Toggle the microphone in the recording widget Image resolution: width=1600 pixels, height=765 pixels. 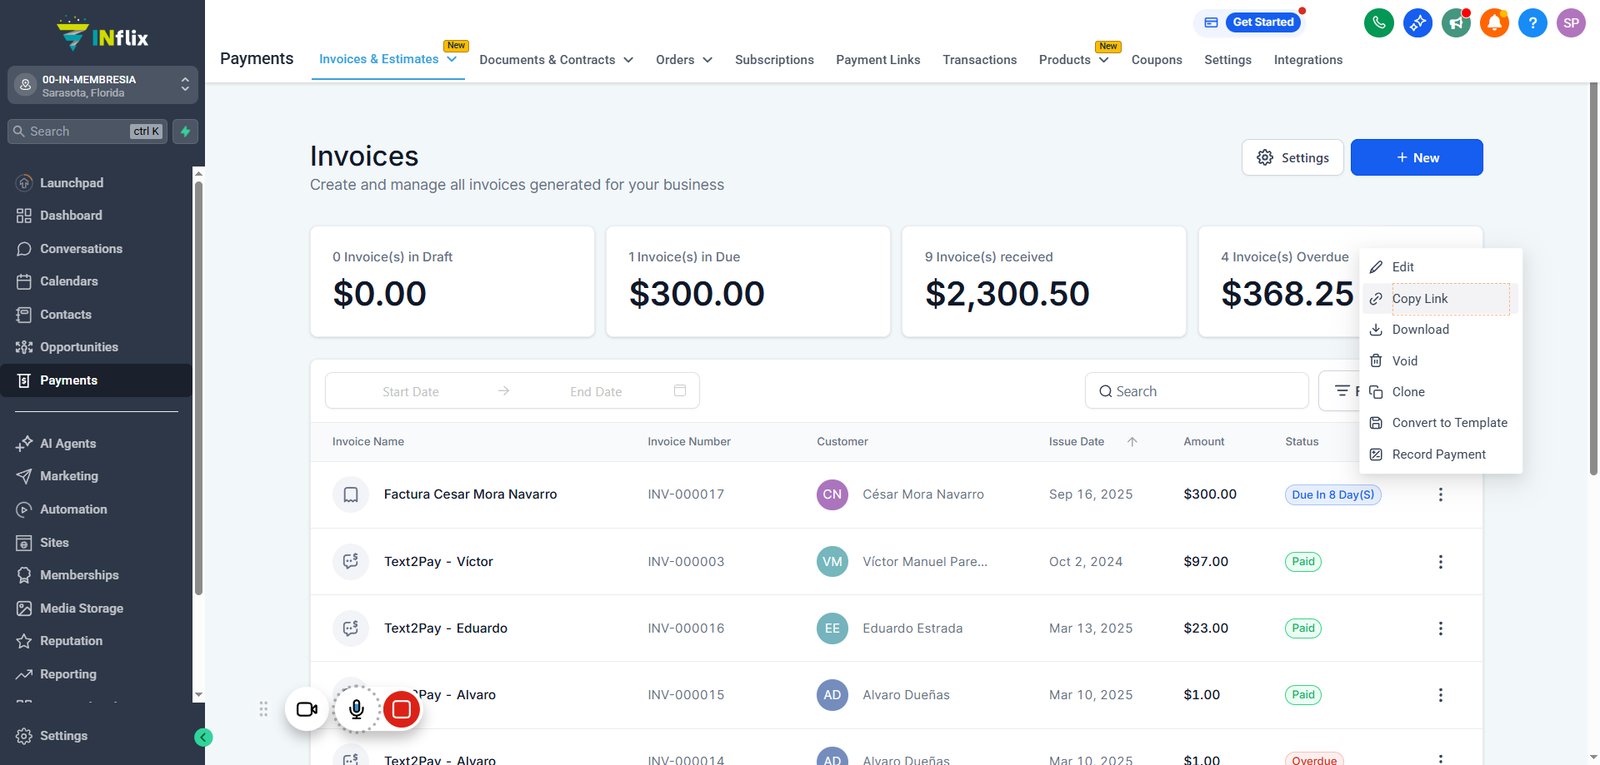[356, 709]
